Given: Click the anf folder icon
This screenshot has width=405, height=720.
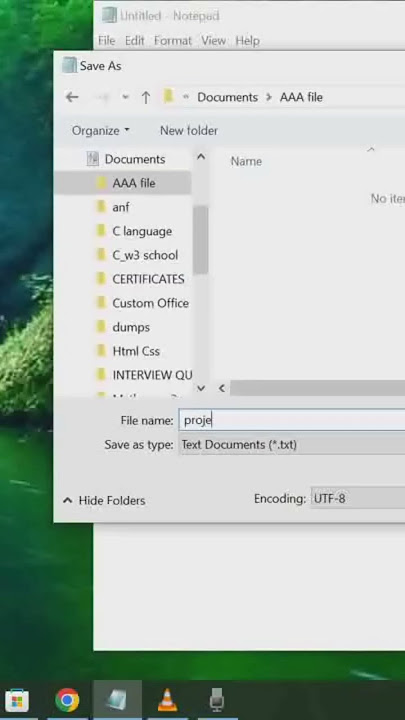Looking at the screenshot, I should pyautogui.click(x=101, y=207).
